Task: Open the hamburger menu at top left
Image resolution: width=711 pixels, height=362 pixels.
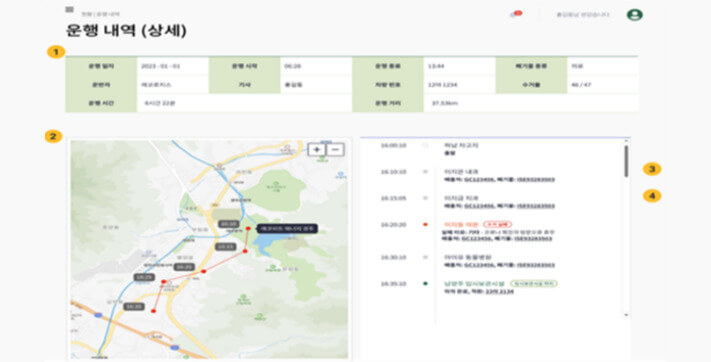Action: (x=69, y=10)
